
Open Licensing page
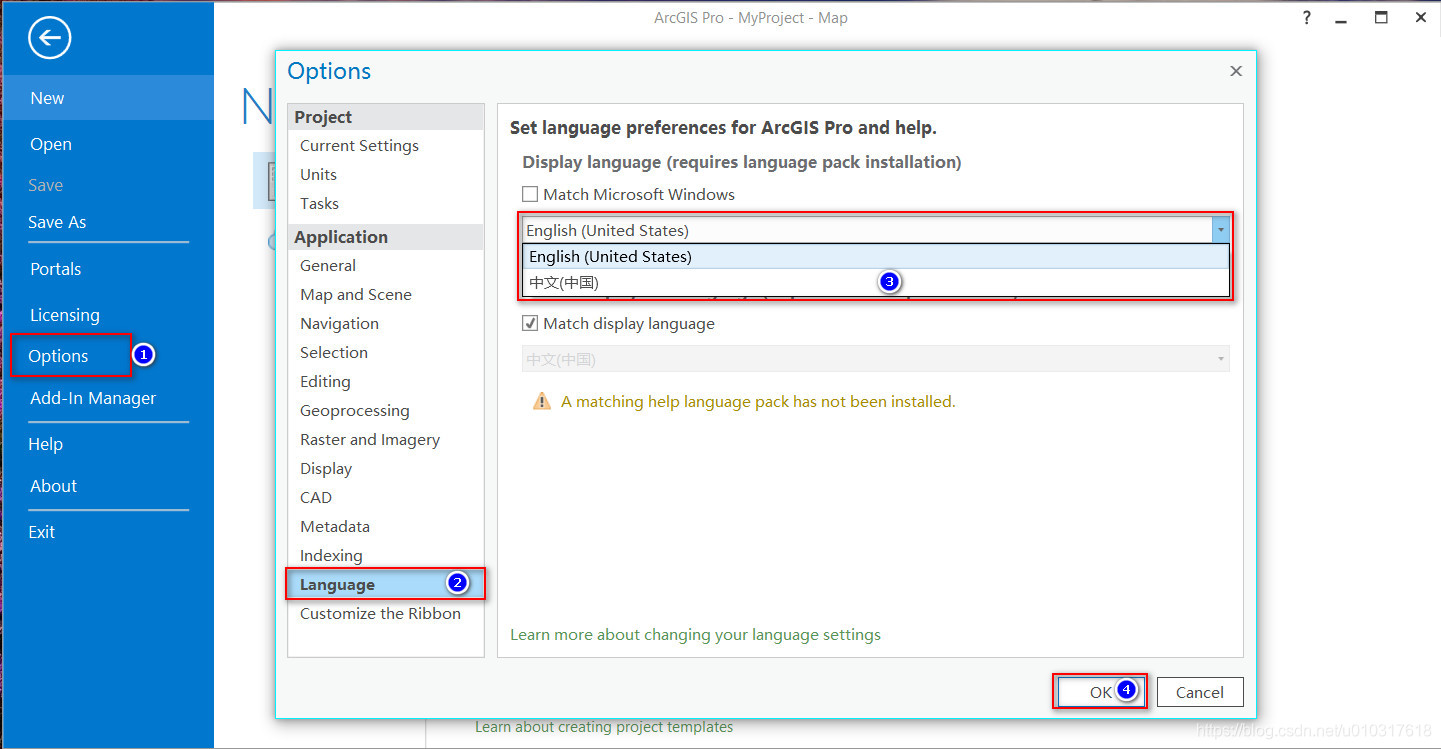tap(65, 315)
